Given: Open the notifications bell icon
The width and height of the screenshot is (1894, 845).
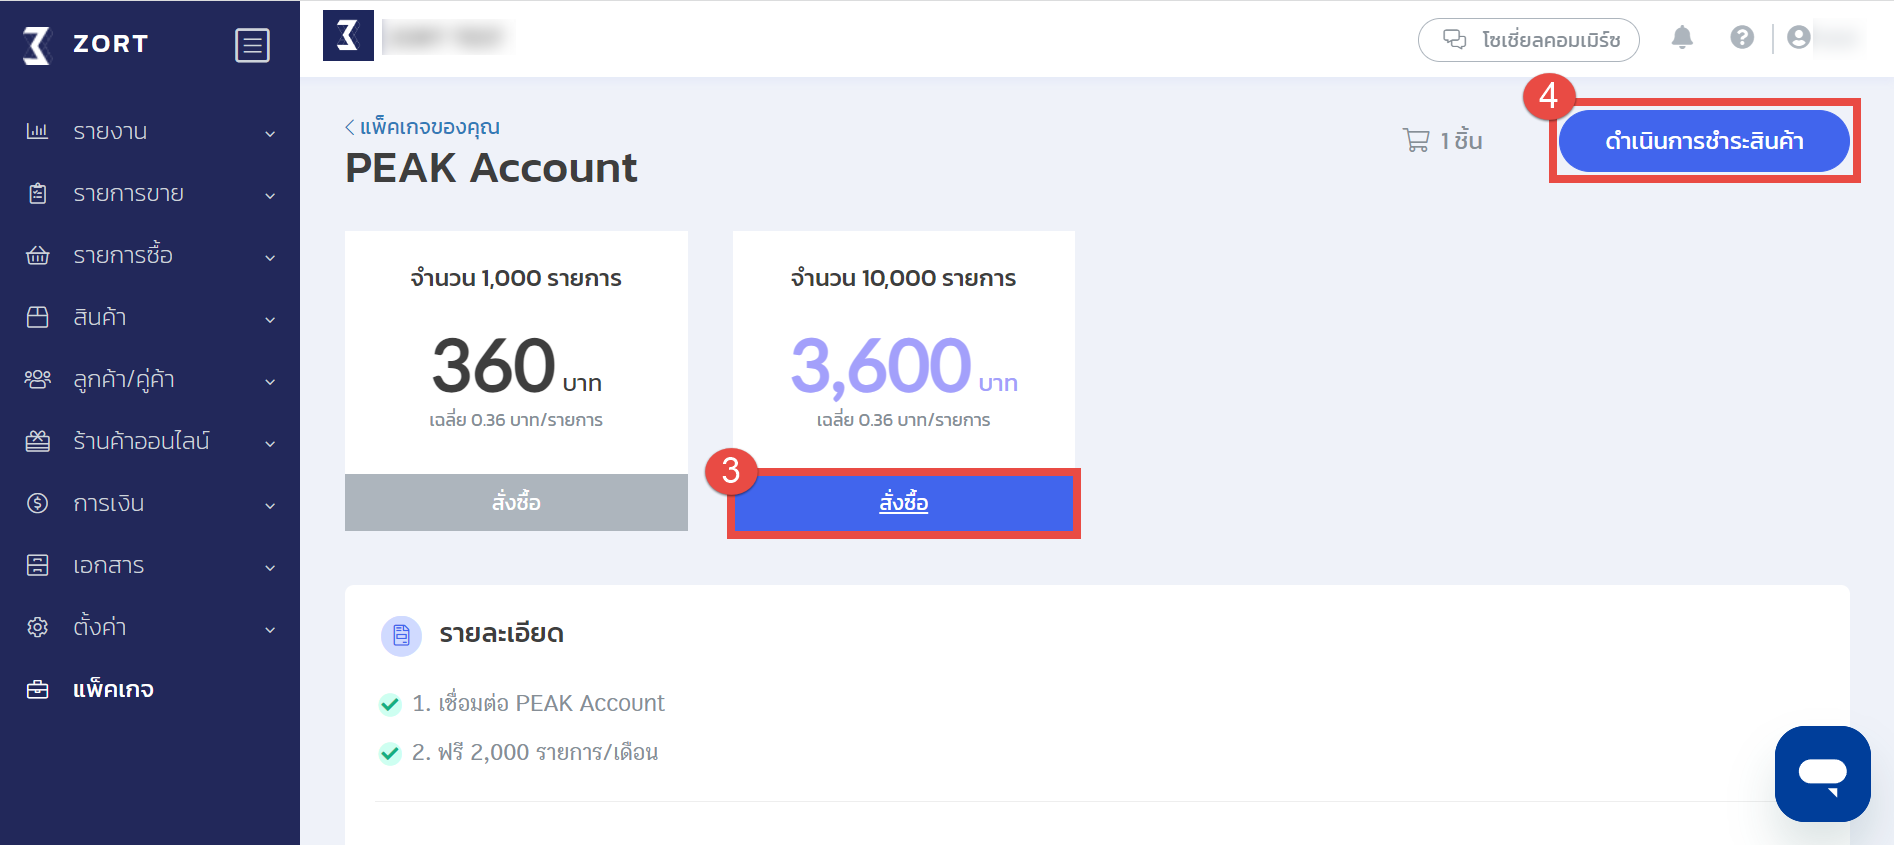Looking at the screenshot, I should pyautogui.click(x=1683, y=37).
